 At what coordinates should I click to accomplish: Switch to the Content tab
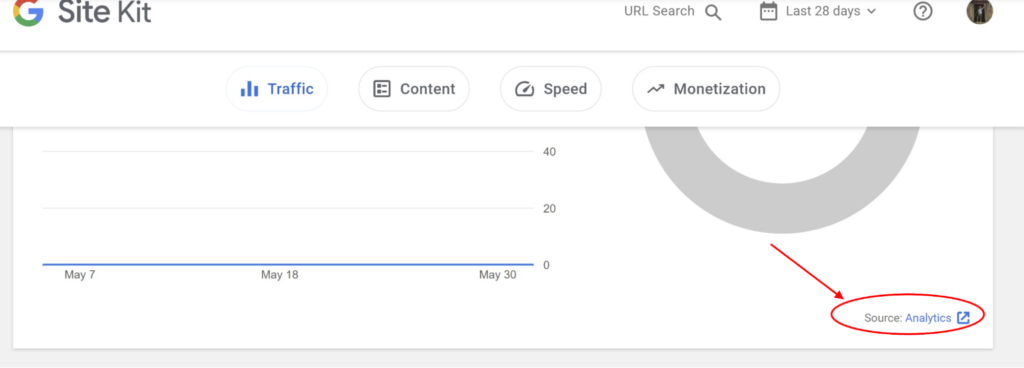click(414, 89)
